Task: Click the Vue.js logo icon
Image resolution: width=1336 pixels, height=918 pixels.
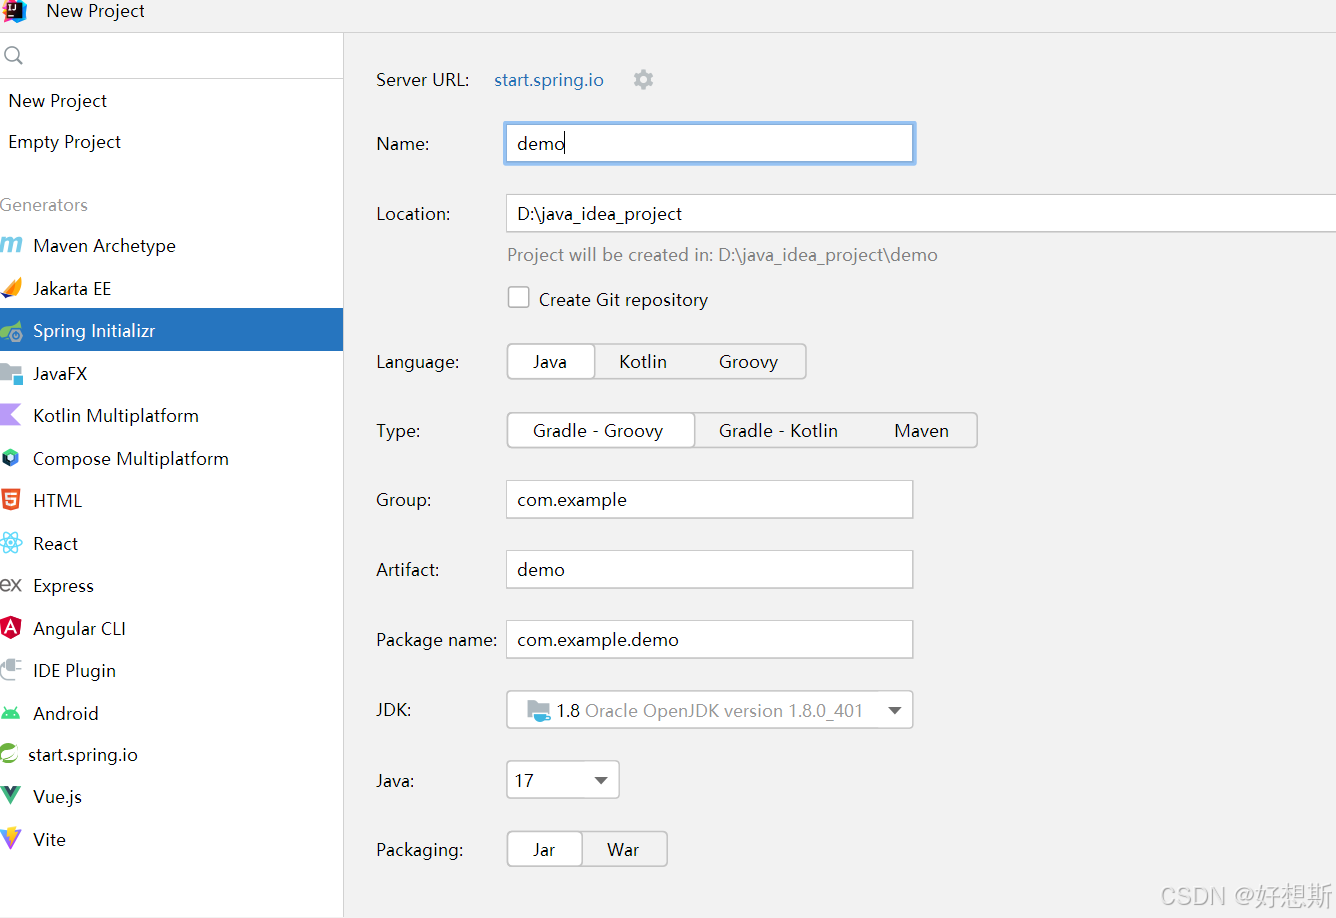Action: pyautogui.click(x=11, y=796)
